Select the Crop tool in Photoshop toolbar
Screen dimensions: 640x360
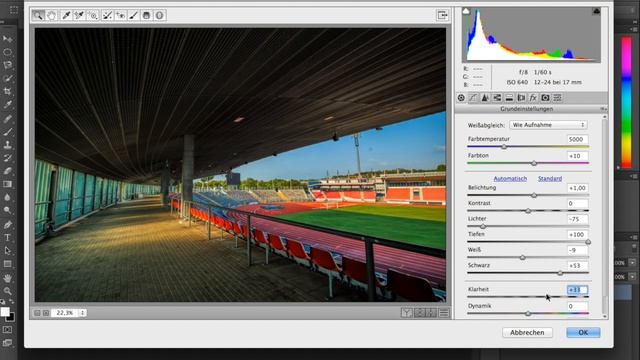point(7,91)
